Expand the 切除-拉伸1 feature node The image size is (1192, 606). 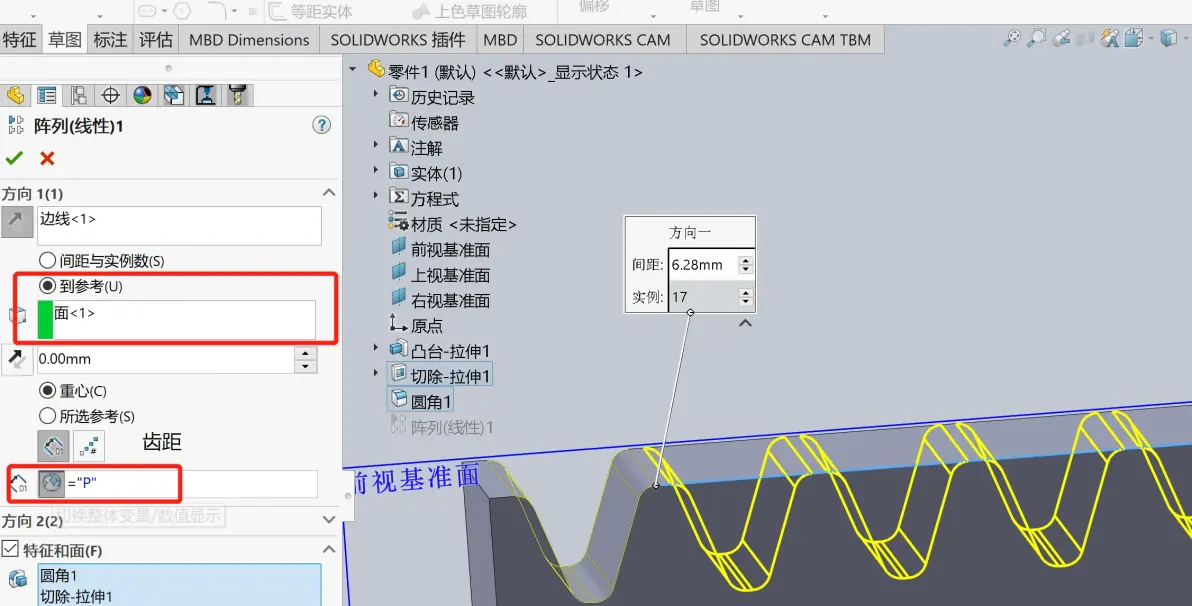pyautogui.click(x=376, y=373)
